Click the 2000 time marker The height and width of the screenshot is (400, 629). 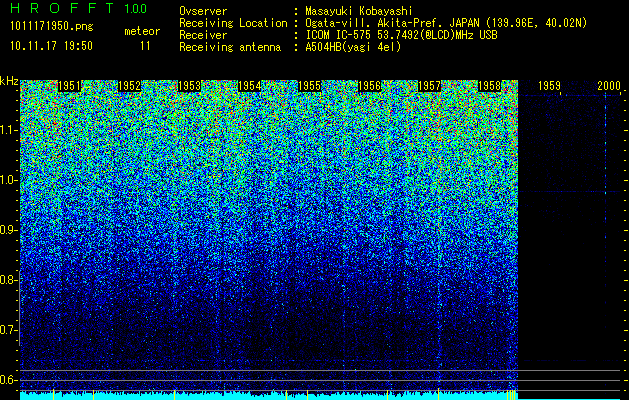(609, 86)
